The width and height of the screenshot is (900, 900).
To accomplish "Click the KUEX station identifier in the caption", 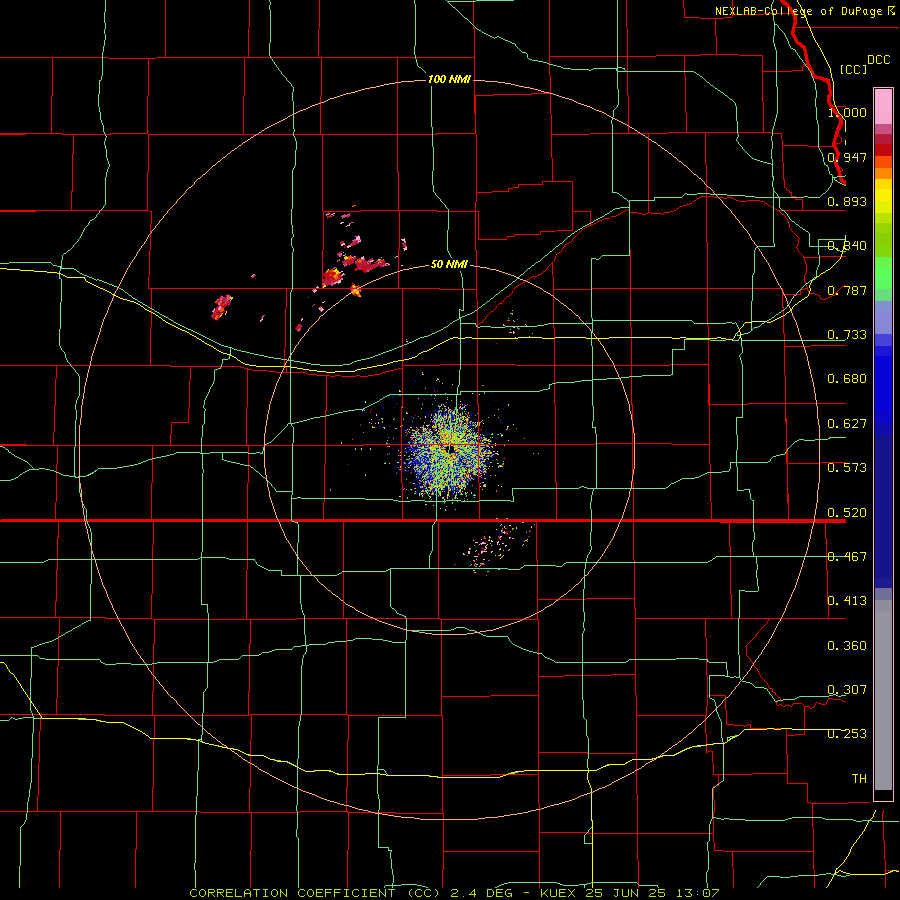I will point(559,893).
